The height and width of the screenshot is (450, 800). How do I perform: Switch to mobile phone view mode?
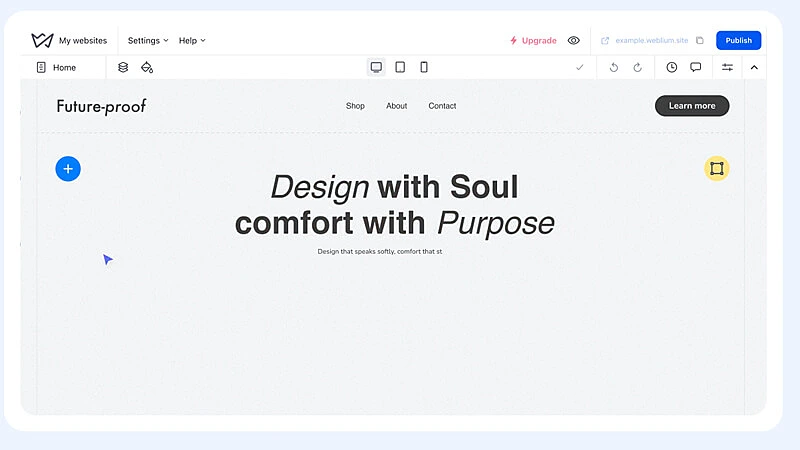424,67
